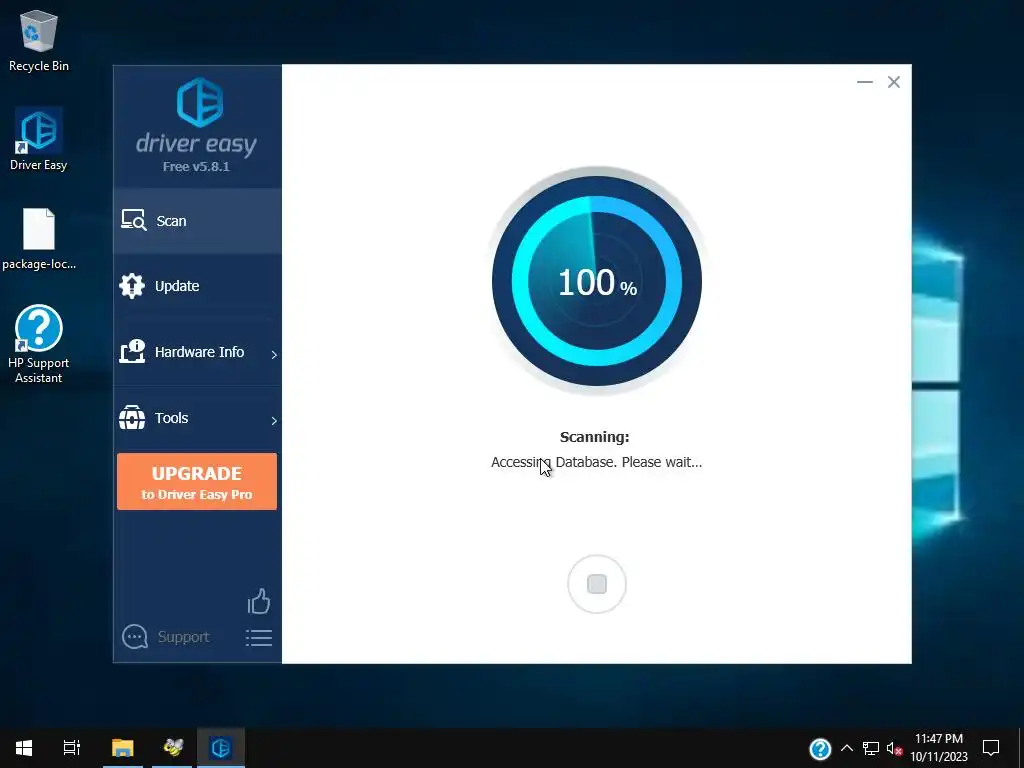This screenshot has height=768, width=1024.
Task: Minimize the Driver Easy window
Action: (x=865, y=82)
